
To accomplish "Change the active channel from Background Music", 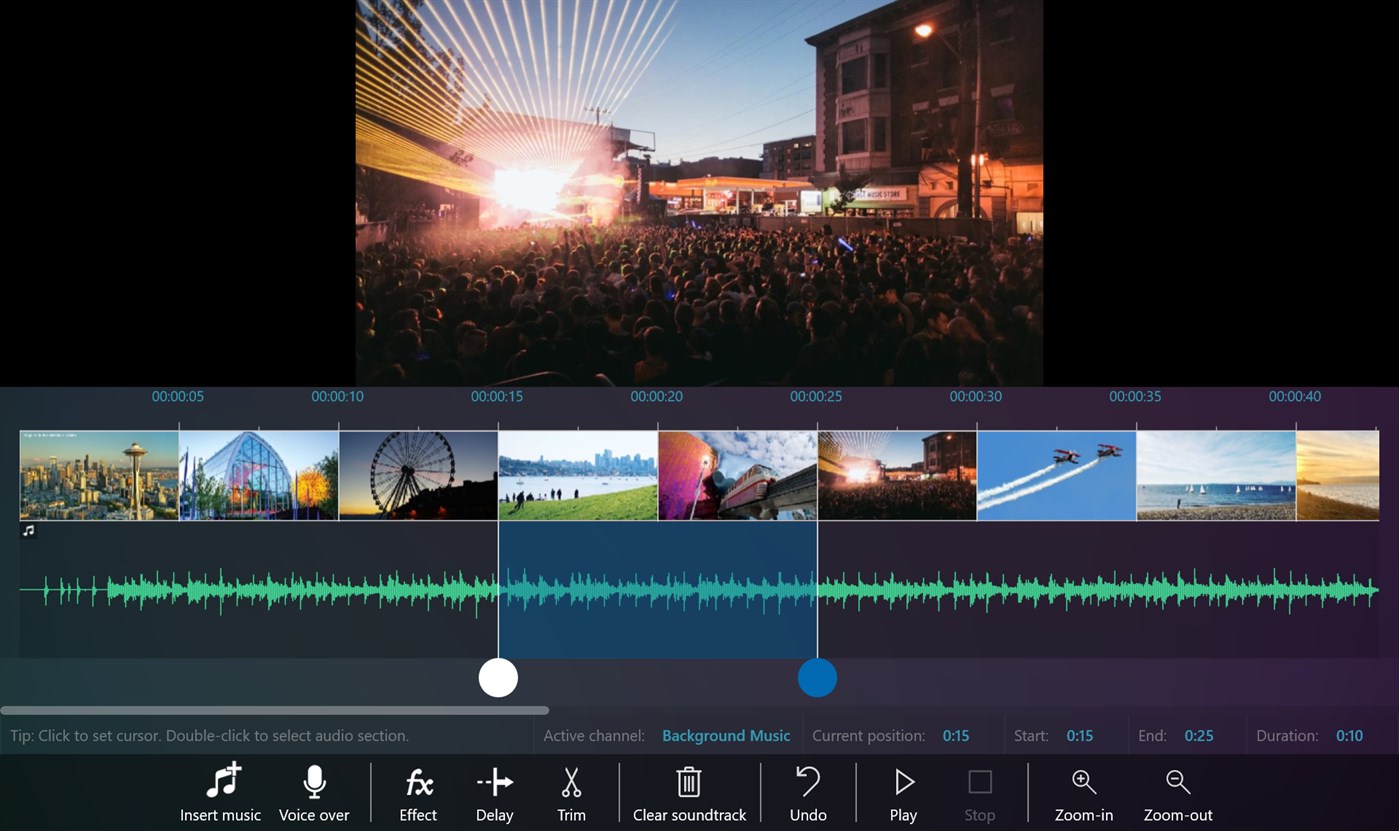I will point(725,735).
